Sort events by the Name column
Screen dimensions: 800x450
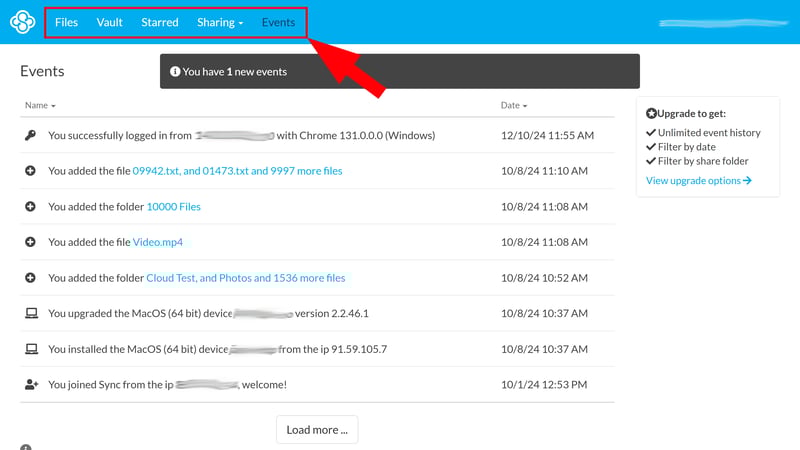pyautogui.click(x=40, y=105)
